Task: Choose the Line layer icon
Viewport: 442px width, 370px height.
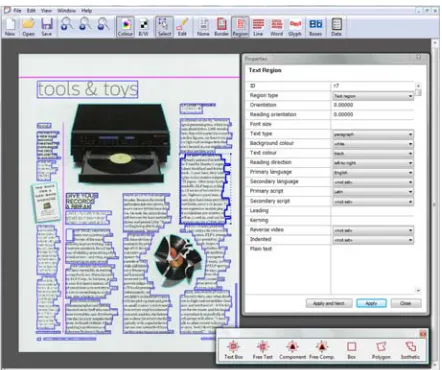Action: tap(258, 27)
